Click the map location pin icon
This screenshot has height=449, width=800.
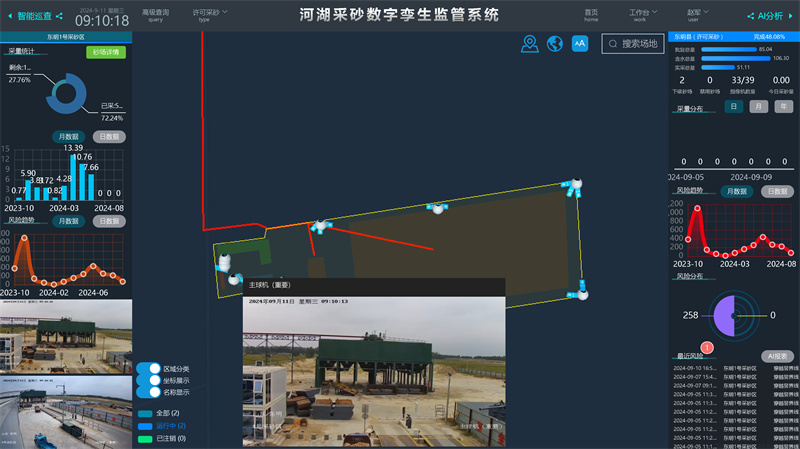pos(530,43)
